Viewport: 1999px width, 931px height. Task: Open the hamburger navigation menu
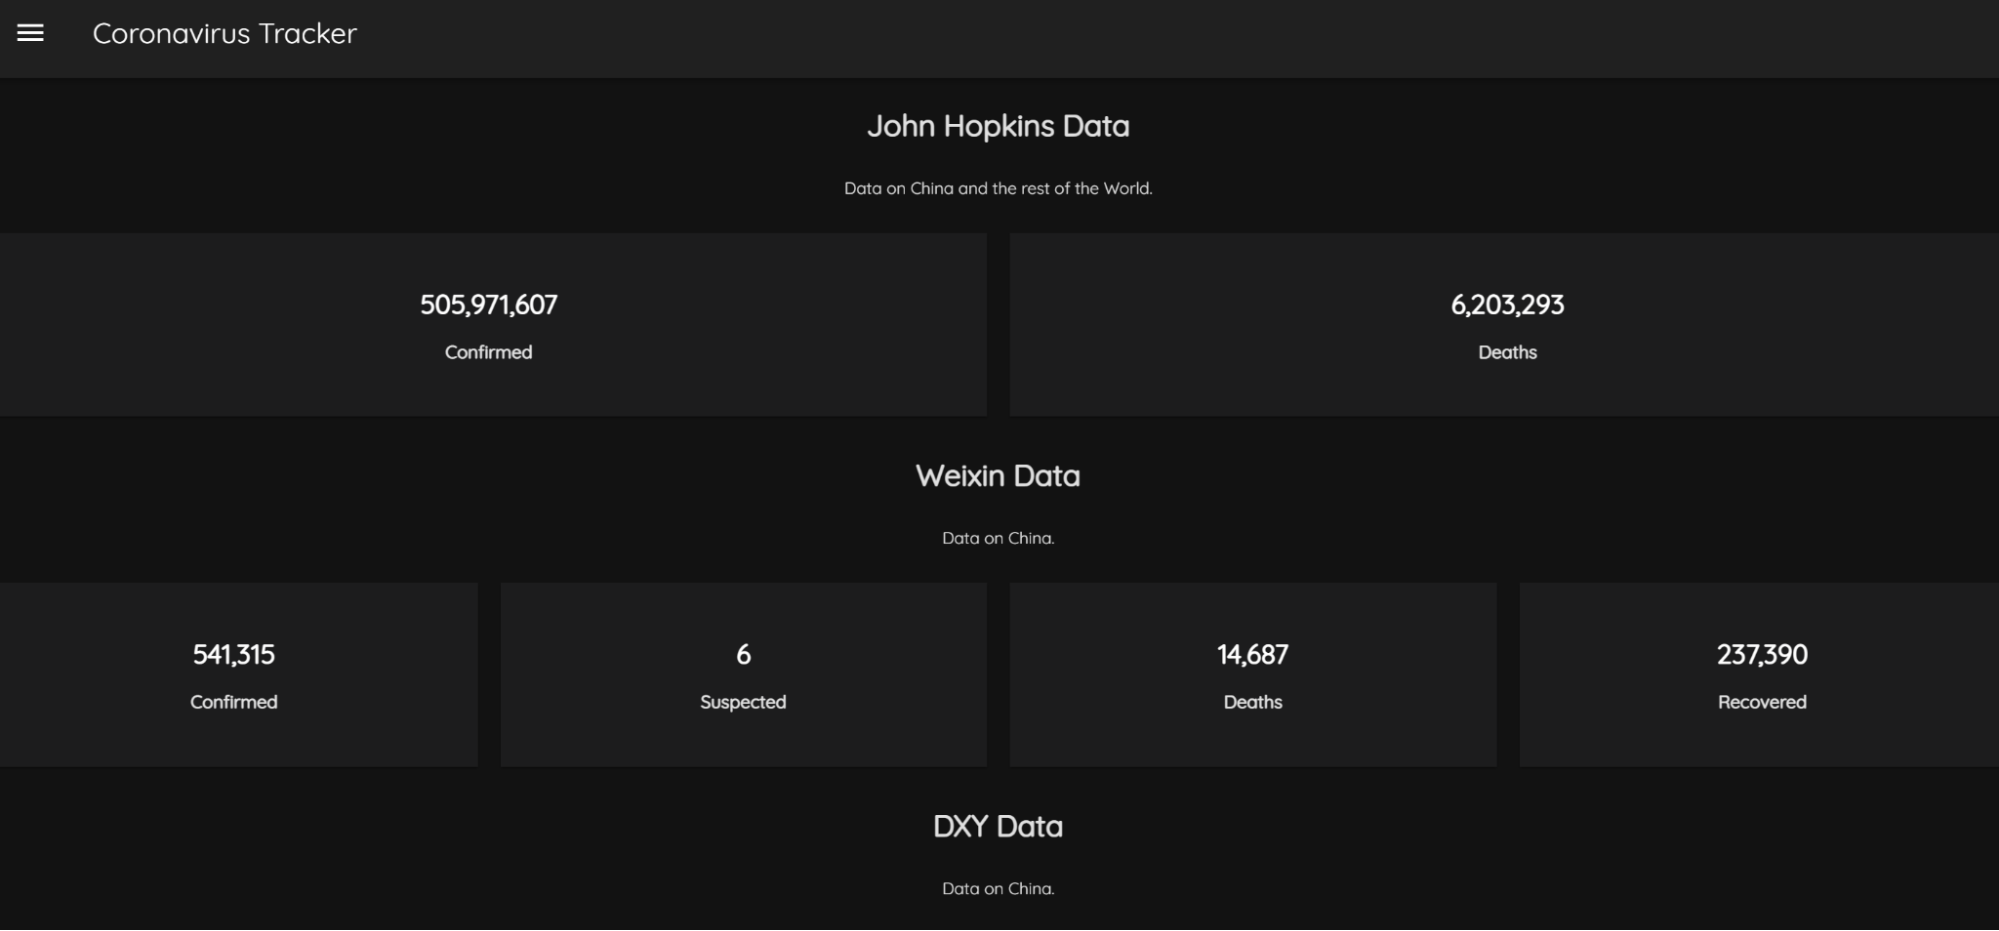point(31,33)
